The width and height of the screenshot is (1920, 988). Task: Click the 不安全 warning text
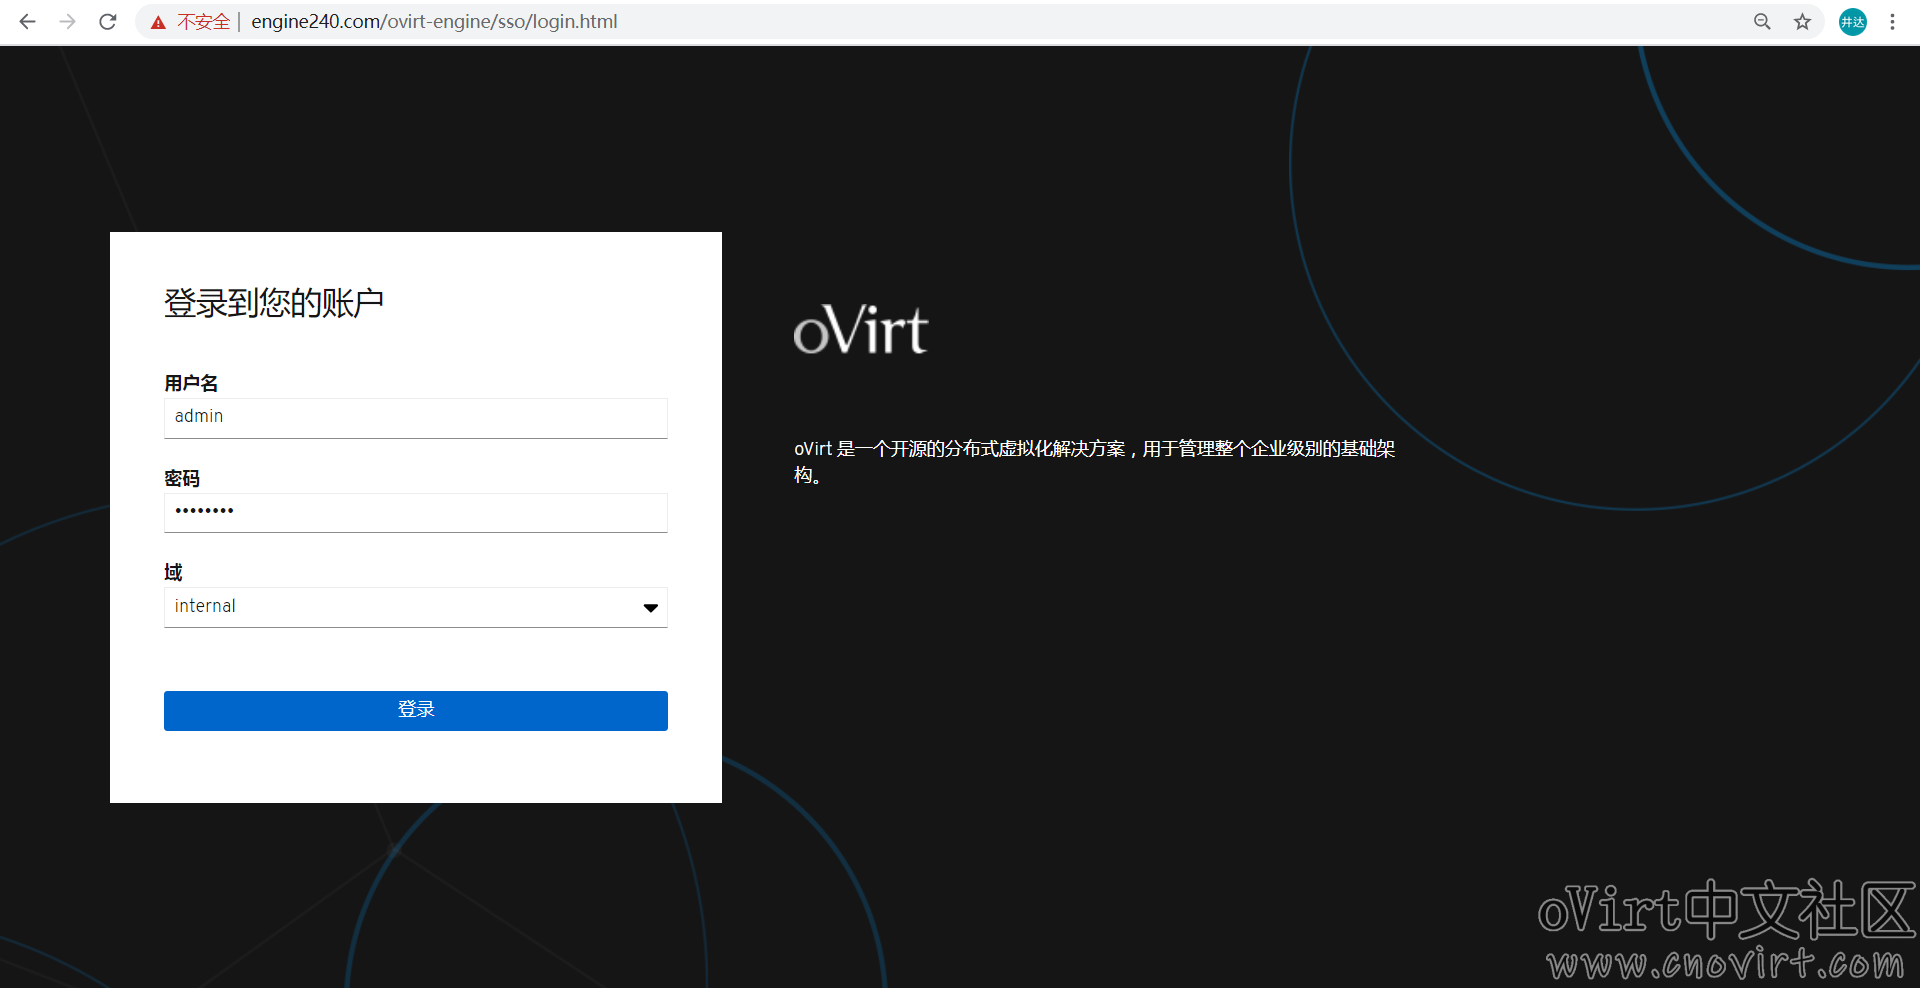(204, 22)
